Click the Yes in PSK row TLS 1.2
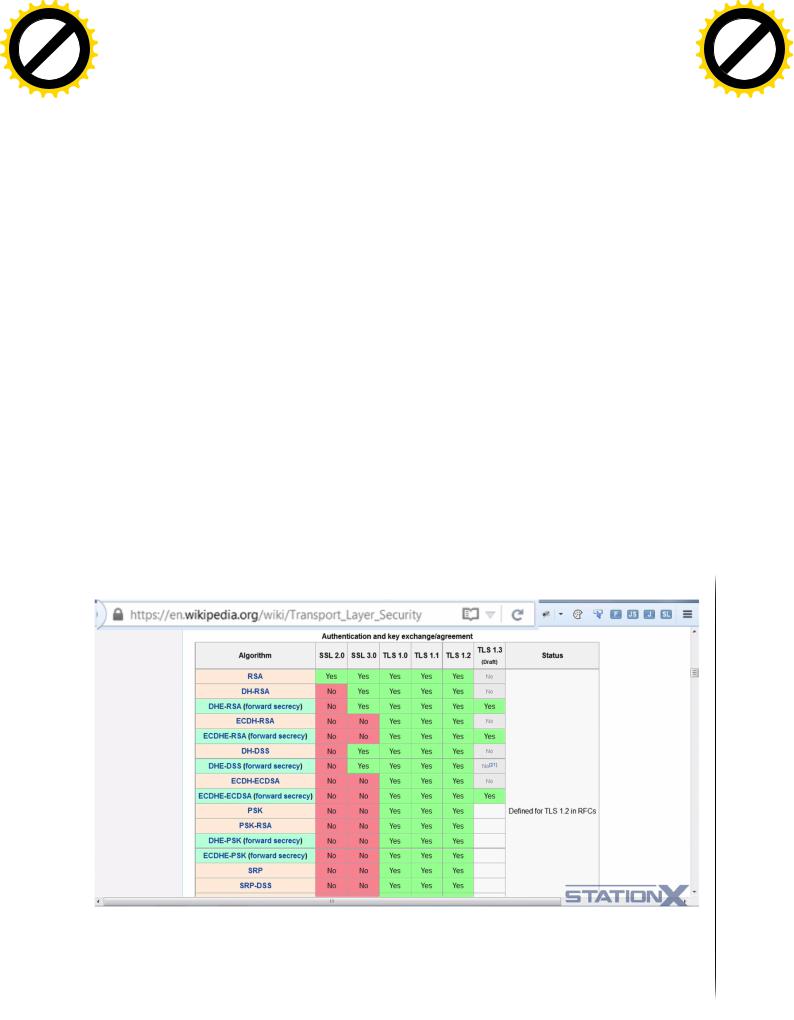This screenshot has height=1020, width=794. tap(458, 811)
